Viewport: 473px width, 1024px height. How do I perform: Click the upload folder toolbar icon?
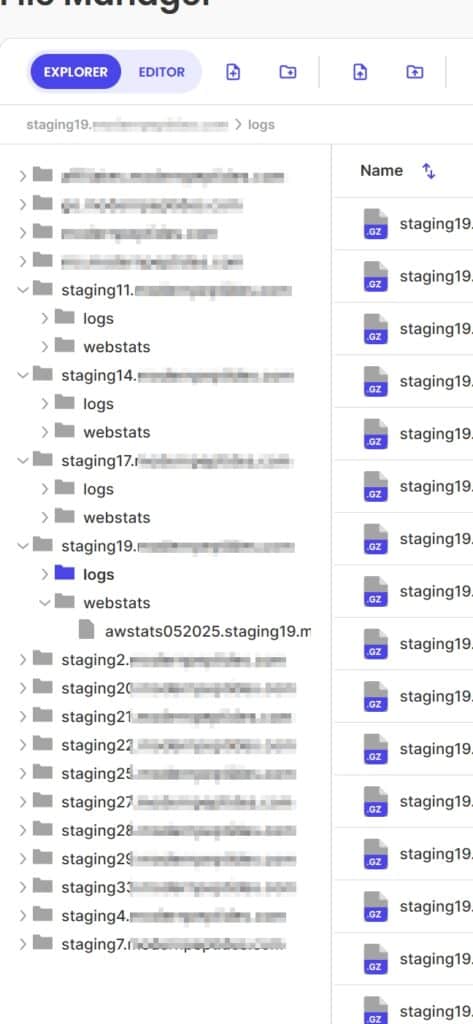[x=414, y=72]
